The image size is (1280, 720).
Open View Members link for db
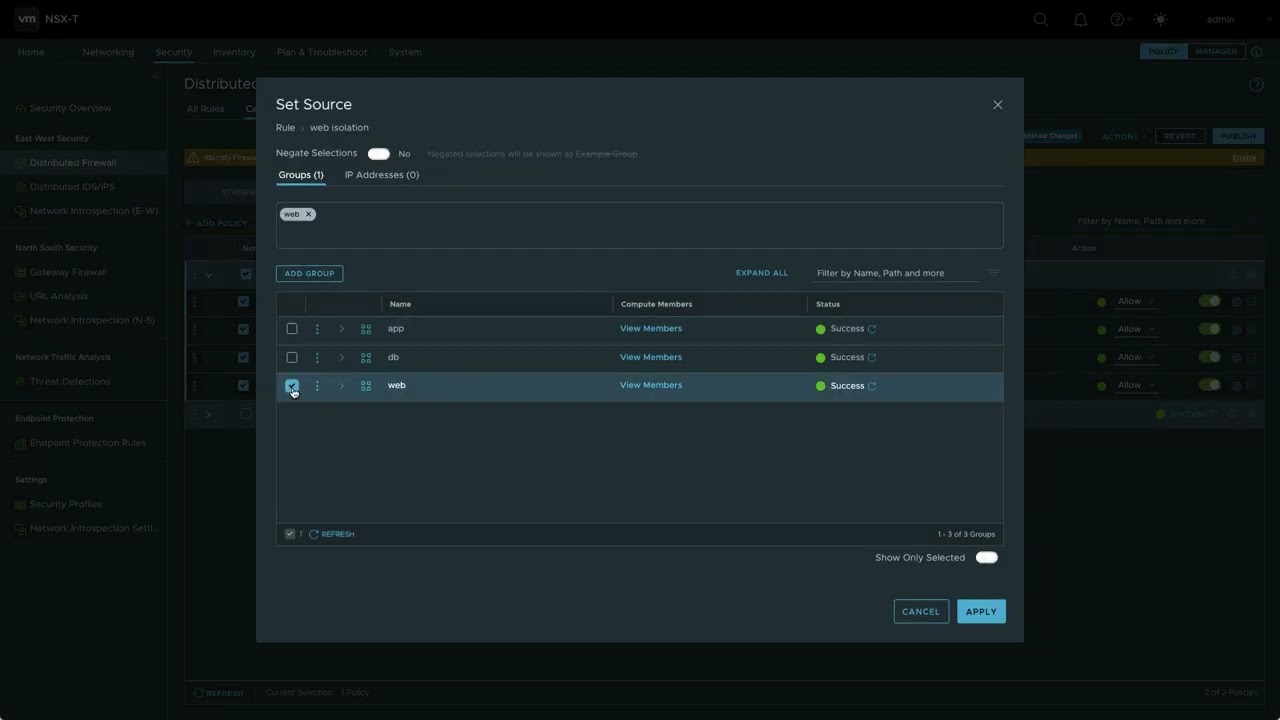(x=650, y=357)
